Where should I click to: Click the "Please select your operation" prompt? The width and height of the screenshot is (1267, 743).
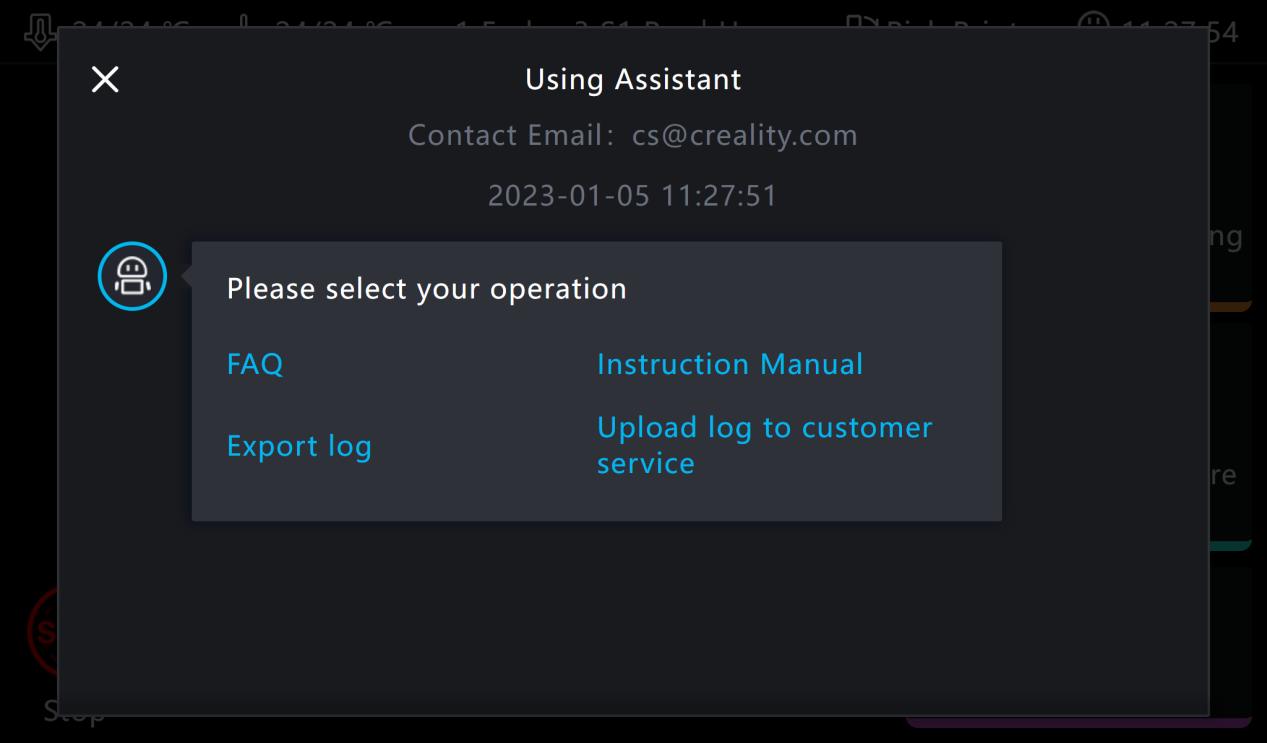tap(426, 289)
